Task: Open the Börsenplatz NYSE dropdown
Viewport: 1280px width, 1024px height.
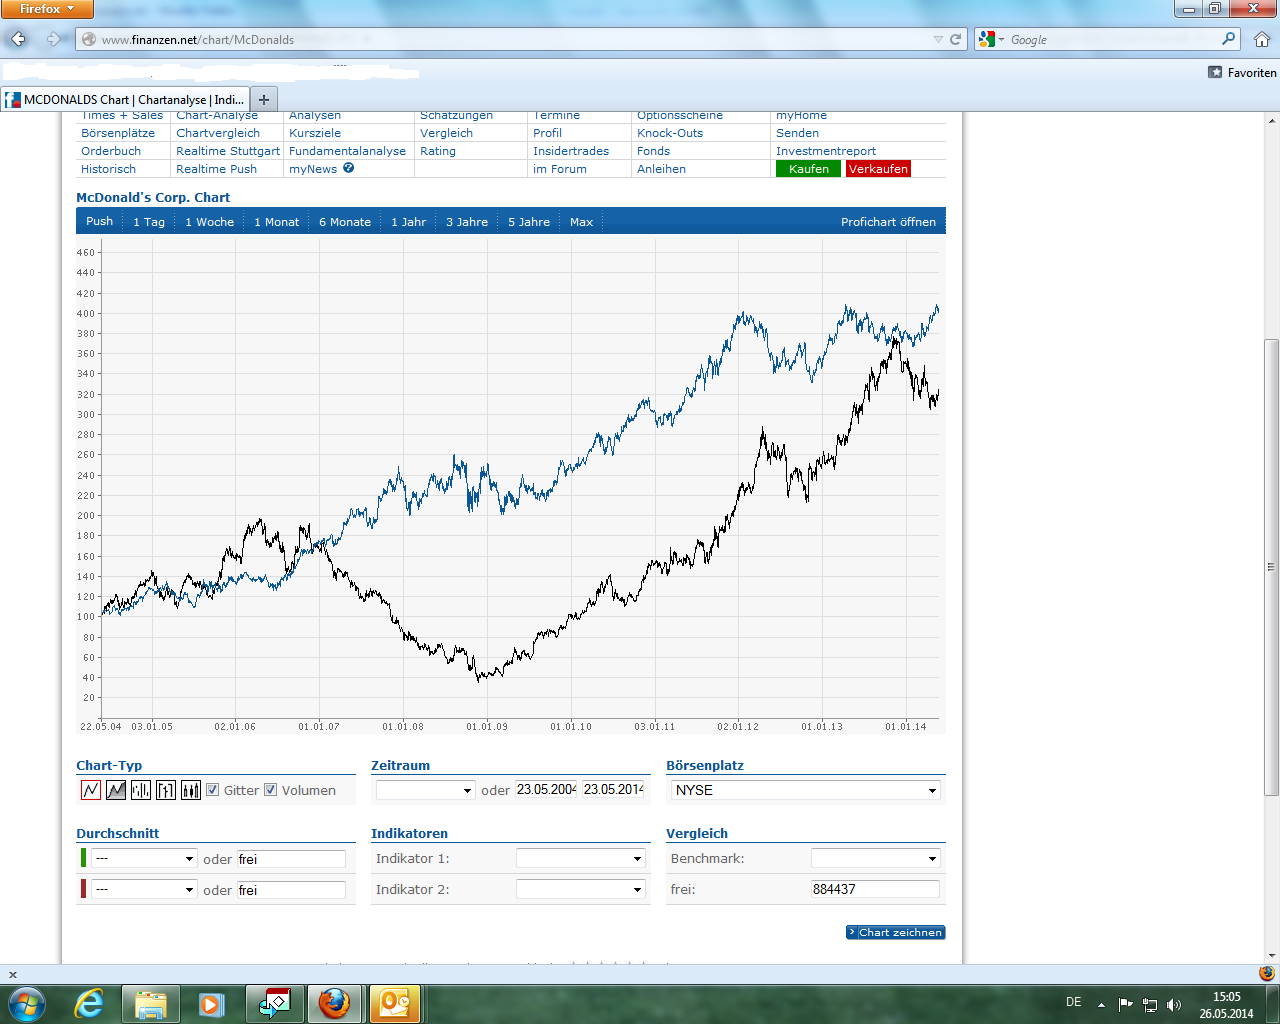Action: pyautogui.click(x=806, y=790)
